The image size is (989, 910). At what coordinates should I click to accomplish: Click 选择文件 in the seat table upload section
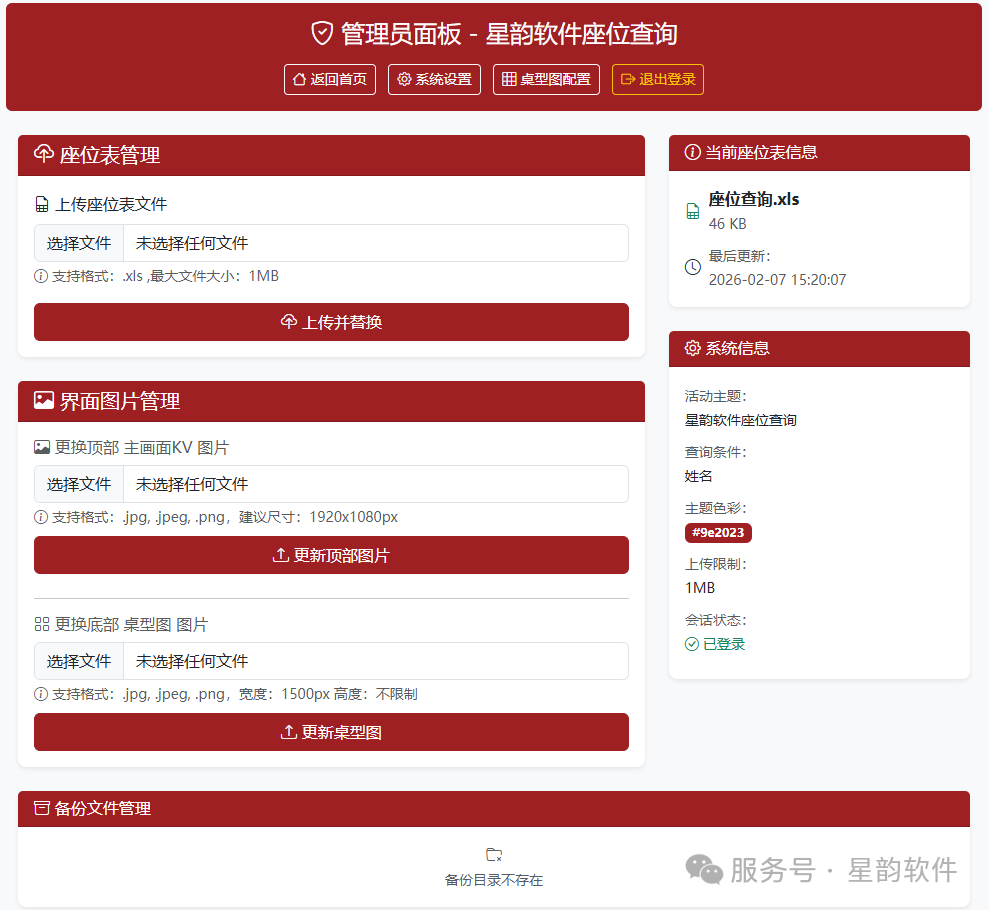(78, 242)
